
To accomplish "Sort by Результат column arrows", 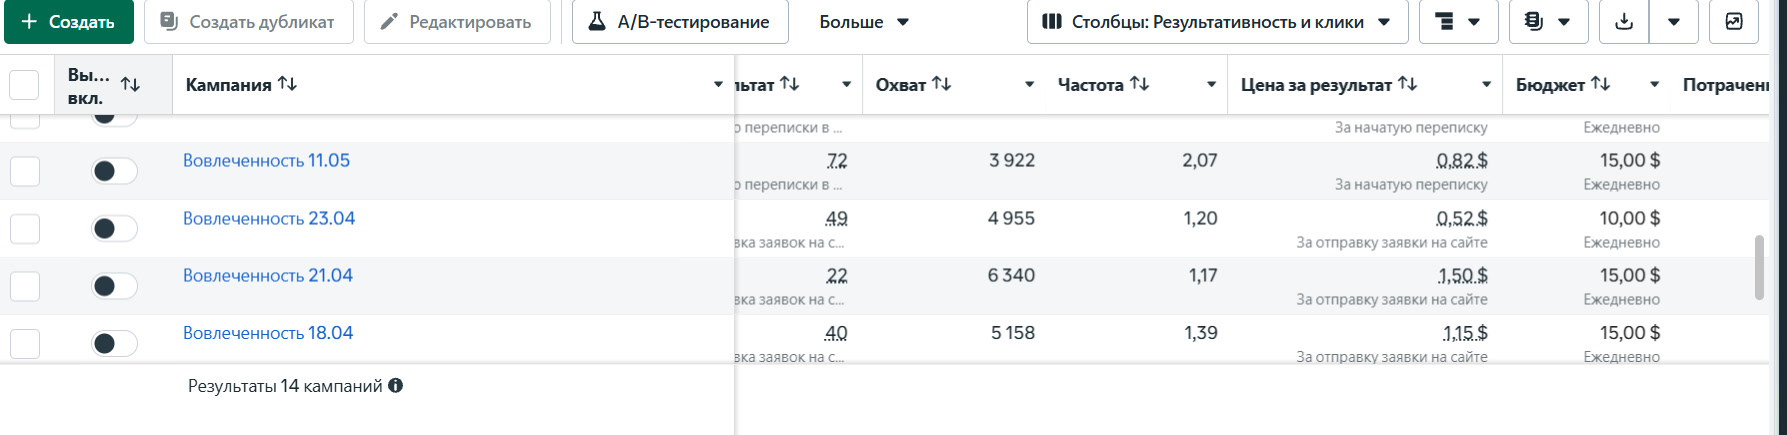I will pyautogui.click(x=790, y=84).
